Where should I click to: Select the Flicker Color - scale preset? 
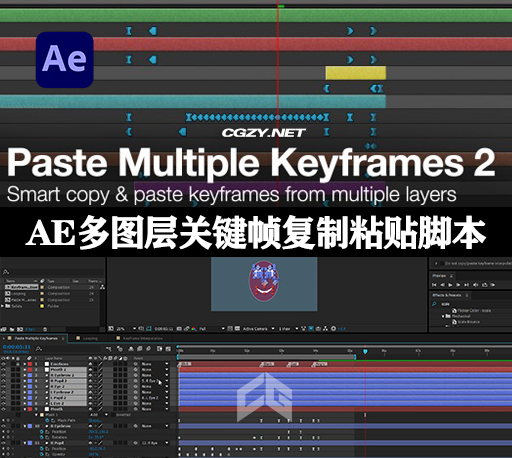[474, 310]
